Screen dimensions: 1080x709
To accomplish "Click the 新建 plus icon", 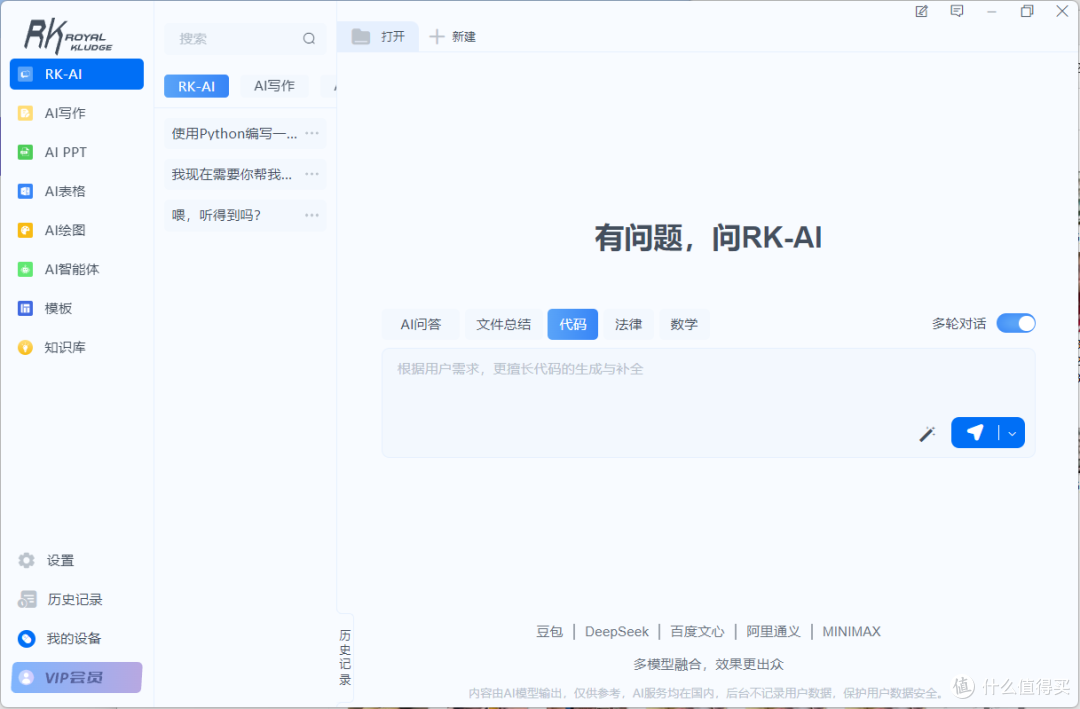I will (437, 37).
